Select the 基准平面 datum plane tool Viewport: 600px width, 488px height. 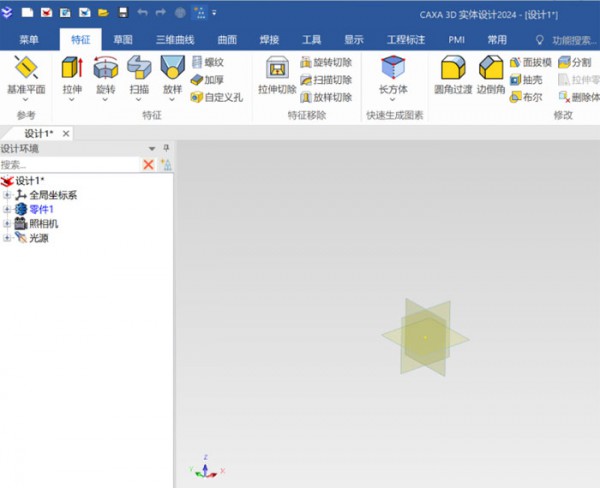pyautogui.click(x=26, y=75)
